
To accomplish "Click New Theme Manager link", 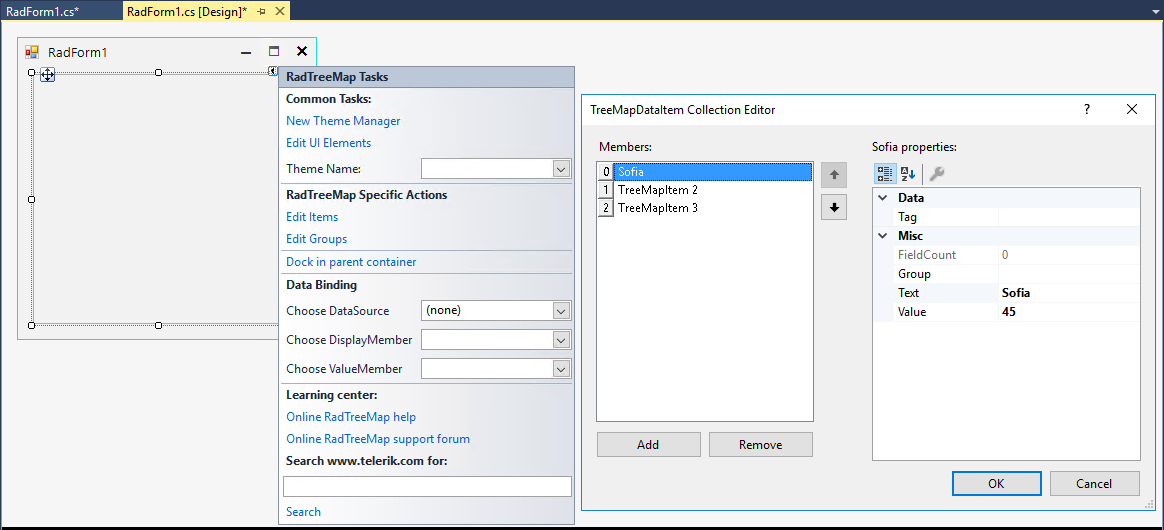I will (x=343, y=121).
